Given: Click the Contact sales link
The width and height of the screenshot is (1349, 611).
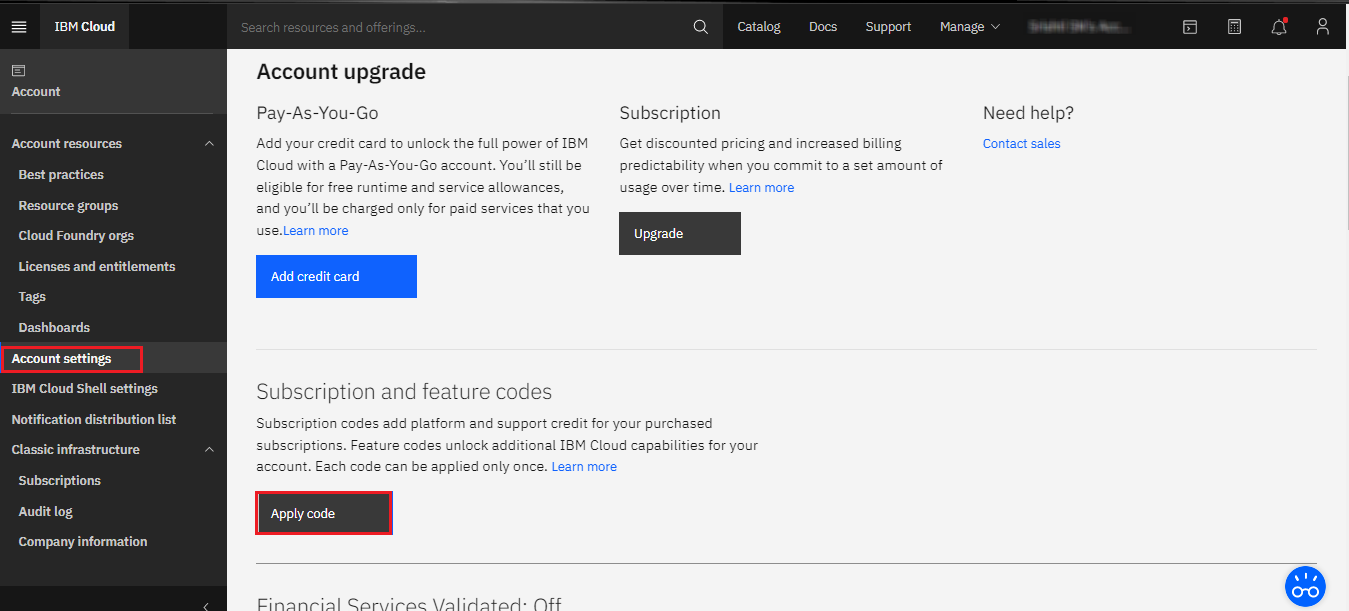Looking at the screenshot, I should (x=1021, y=144).
